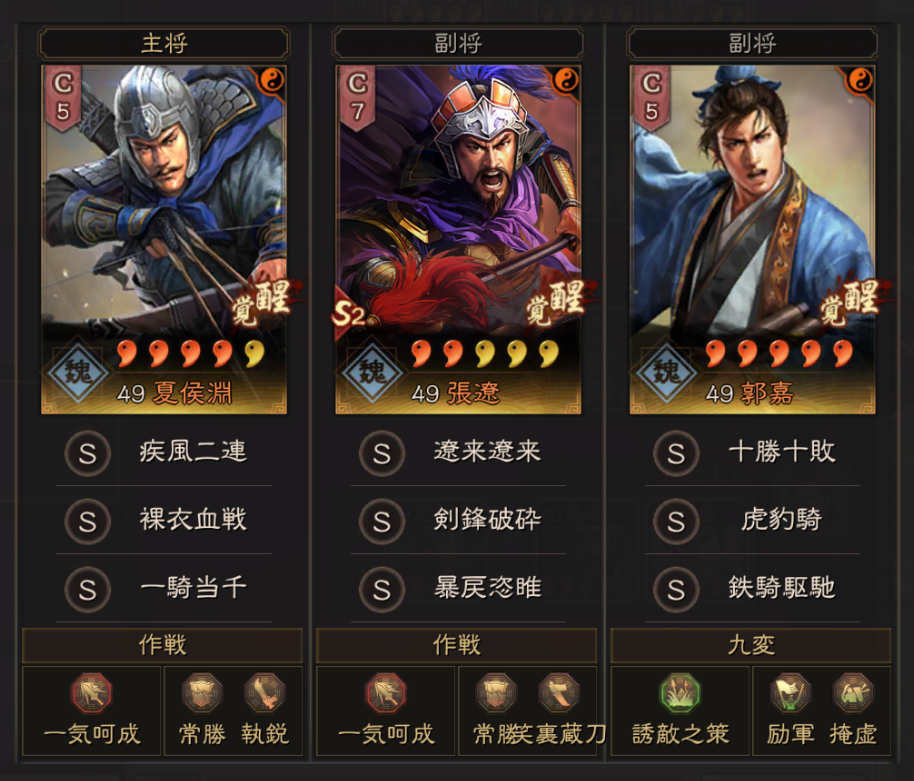Viewport: 914px width, 781px height.
Task: Open the 夏侯淵 general card
Action: (x=164, y=240)
